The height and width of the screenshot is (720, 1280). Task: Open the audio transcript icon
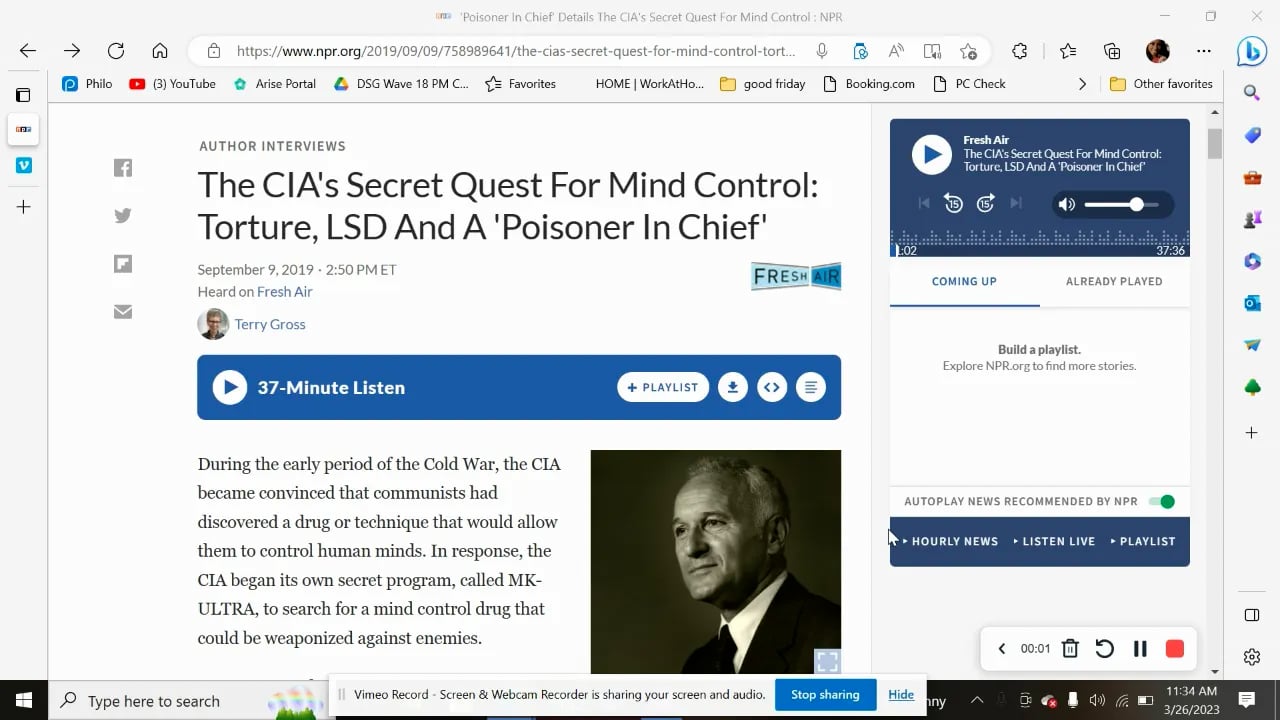(811, 387)
